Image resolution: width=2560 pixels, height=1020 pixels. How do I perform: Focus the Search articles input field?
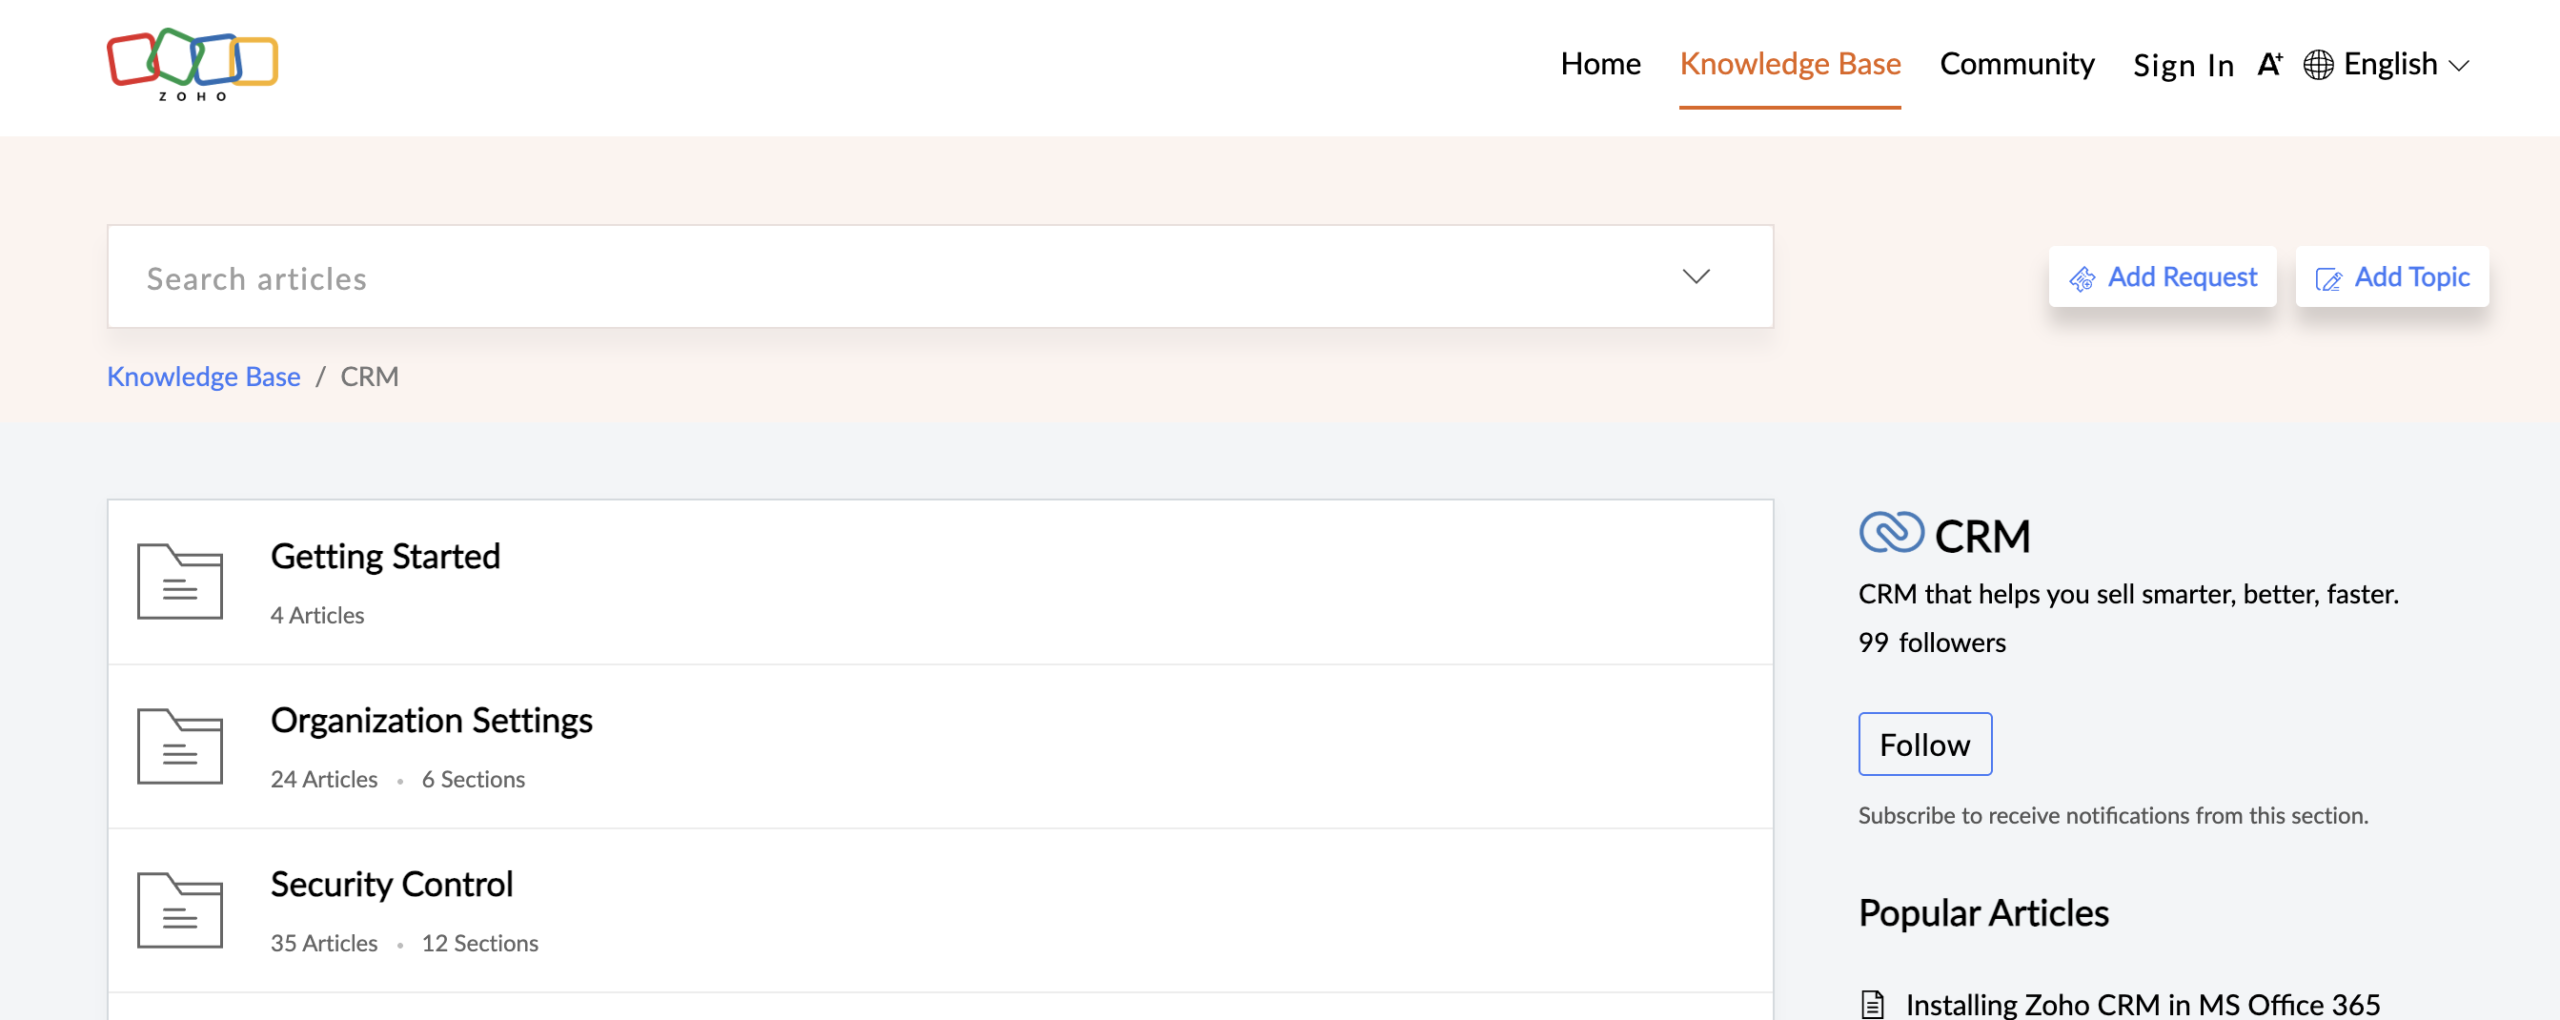click(880, 278)
